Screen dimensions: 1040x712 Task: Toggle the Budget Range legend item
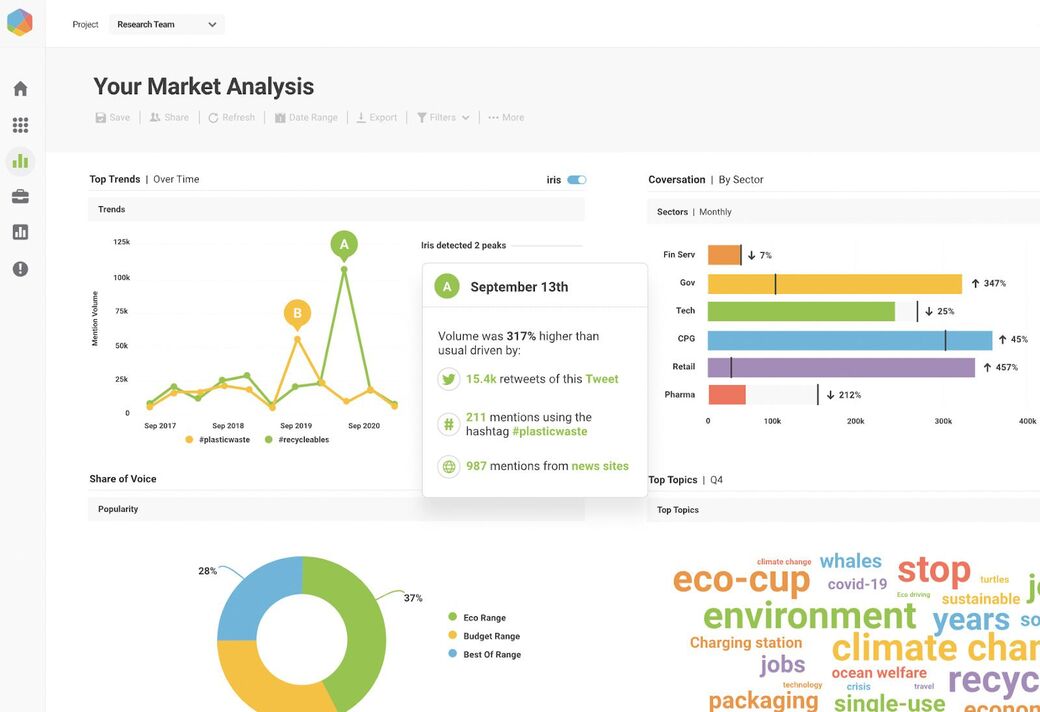[484, 636]
